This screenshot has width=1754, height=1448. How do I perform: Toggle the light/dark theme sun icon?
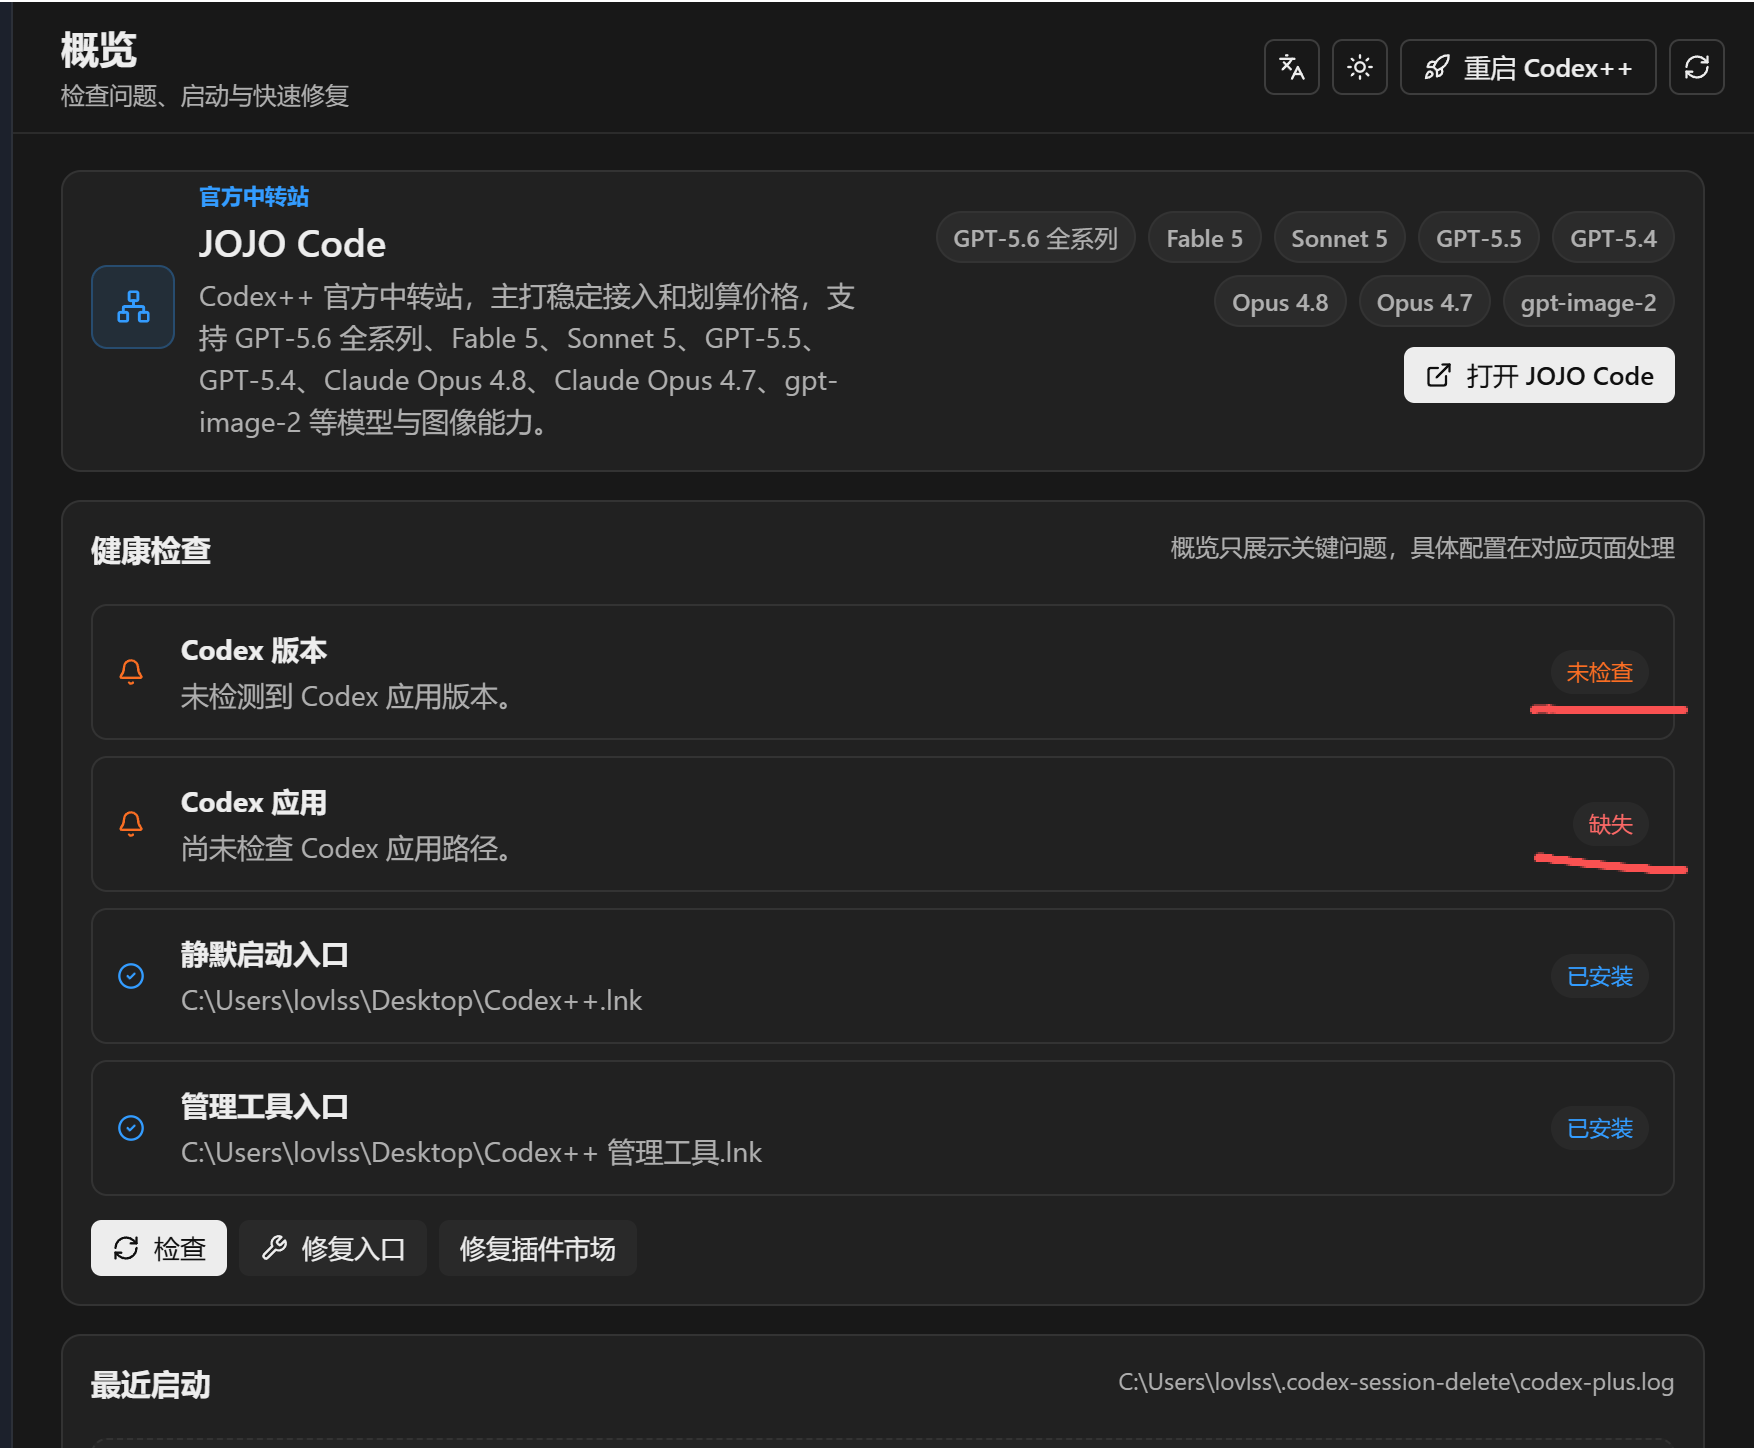click(x=1360, y=67)
